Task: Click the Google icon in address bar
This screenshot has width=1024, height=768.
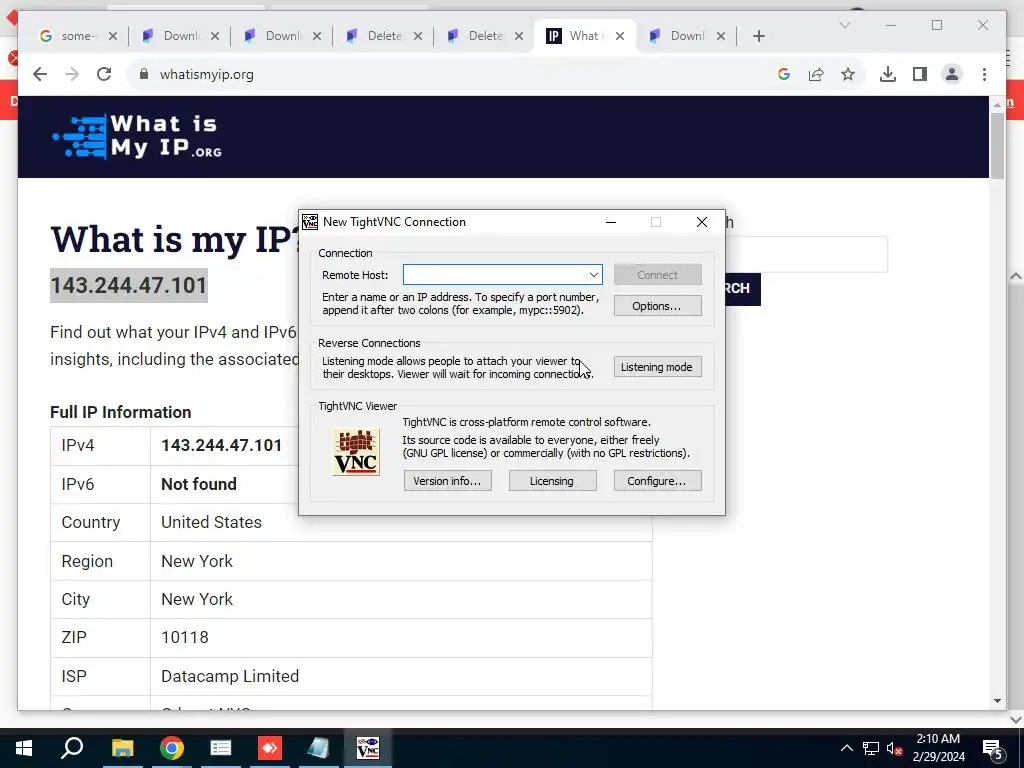Action: point(784,74)
